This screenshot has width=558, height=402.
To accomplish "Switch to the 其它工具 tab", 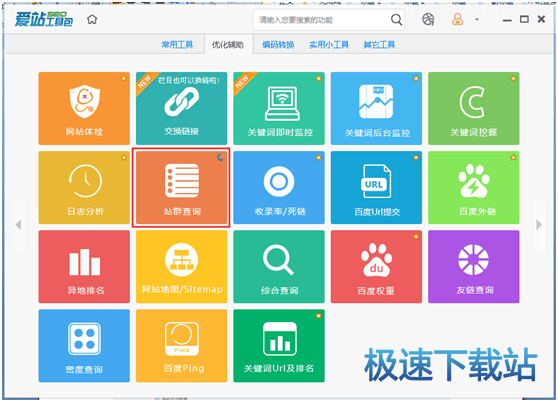I will click(379, 45).
